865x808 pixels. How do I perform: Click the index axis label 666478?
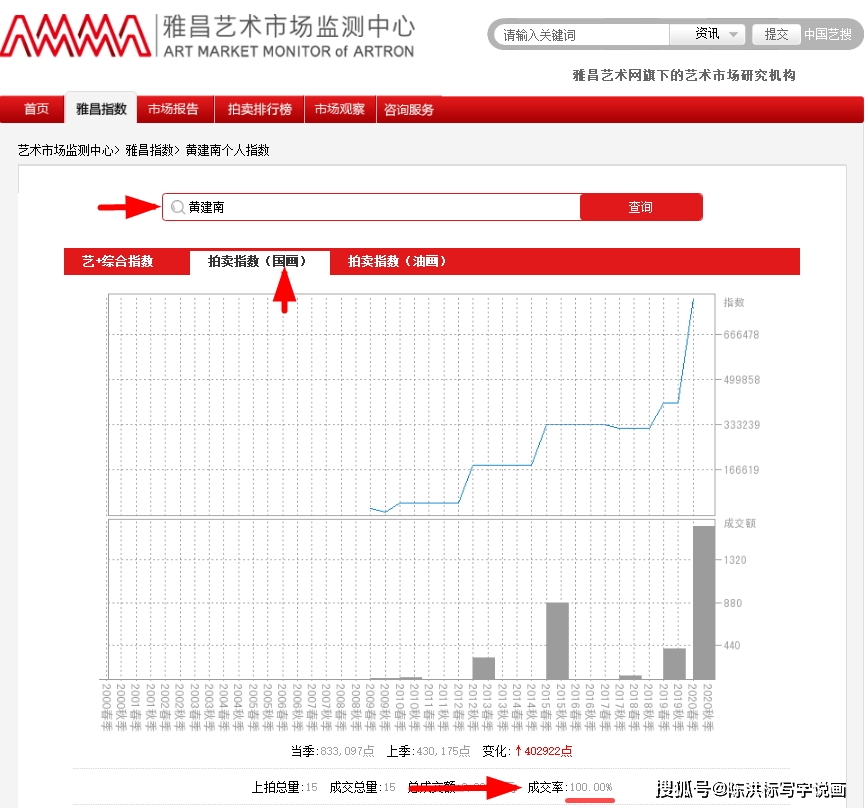point(741,335)
